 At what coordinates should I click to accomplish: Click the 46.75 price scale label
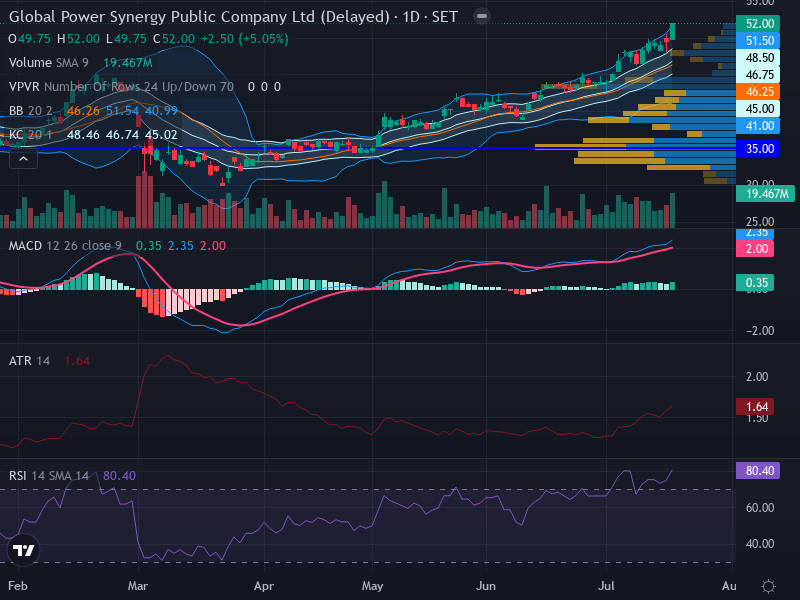(x=758, y=75)
